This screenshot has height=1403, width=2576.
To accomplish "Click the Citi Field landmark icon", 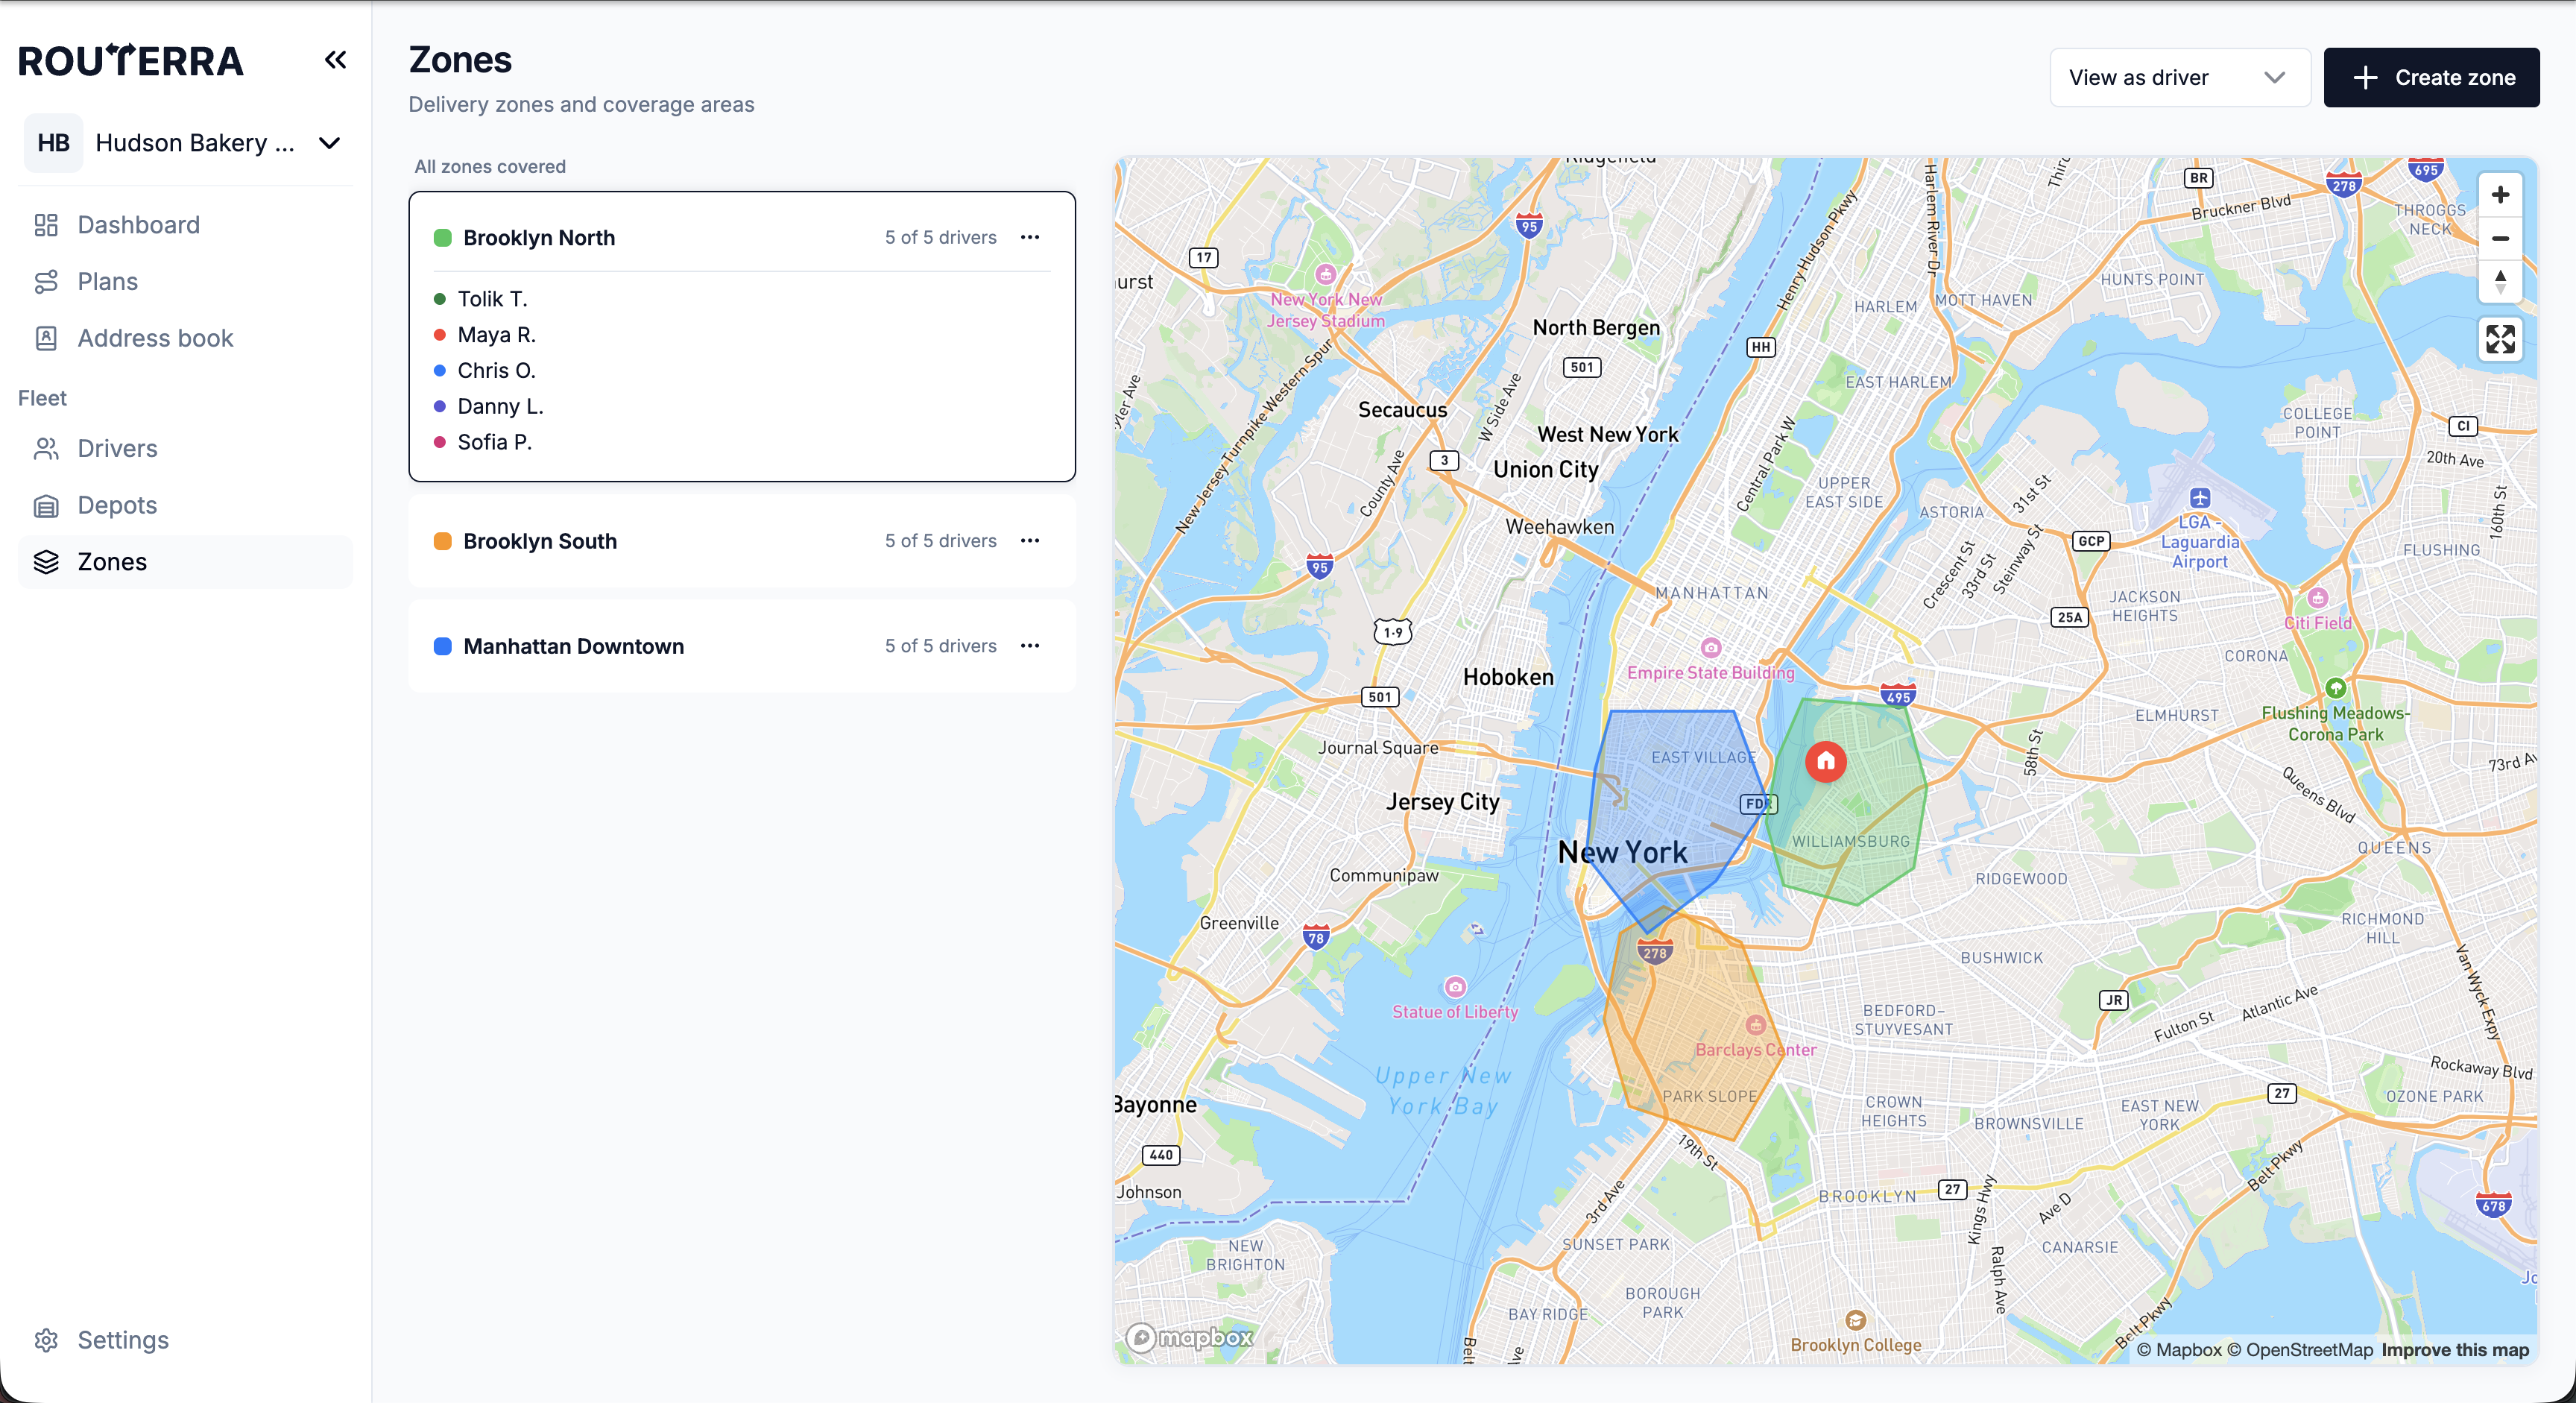I will (2318, 598).
